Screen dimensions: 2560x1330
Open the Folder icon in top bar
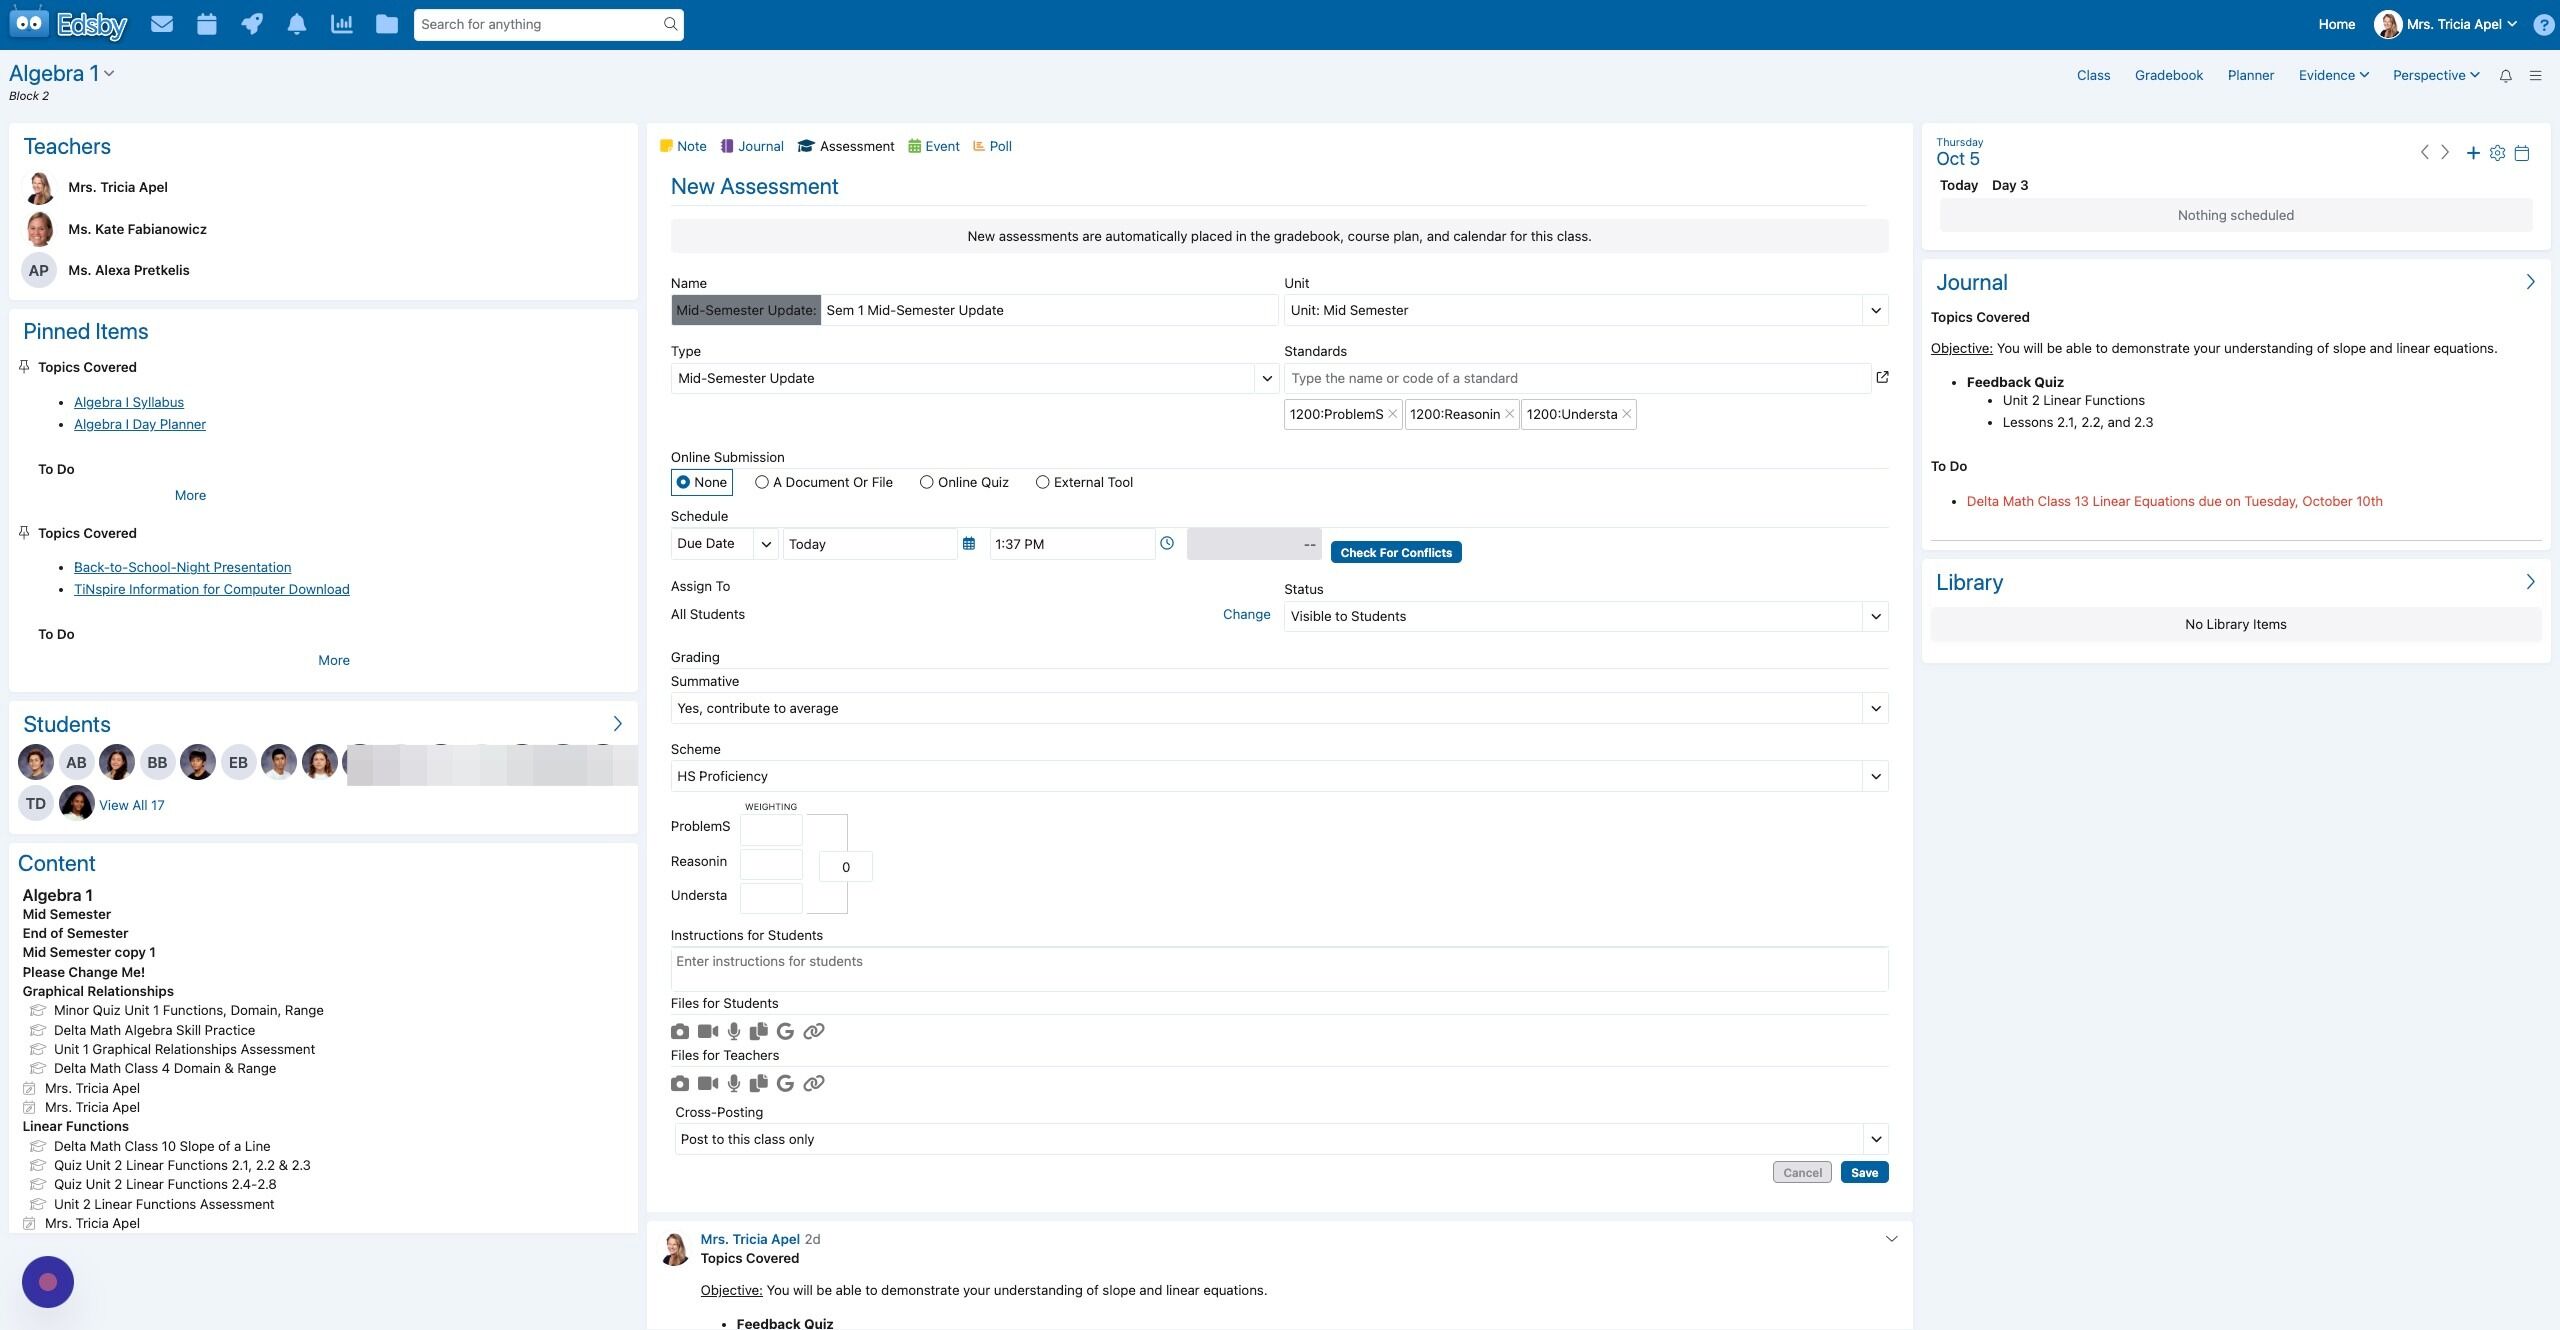pyautogui.click(x=387, y=24)
